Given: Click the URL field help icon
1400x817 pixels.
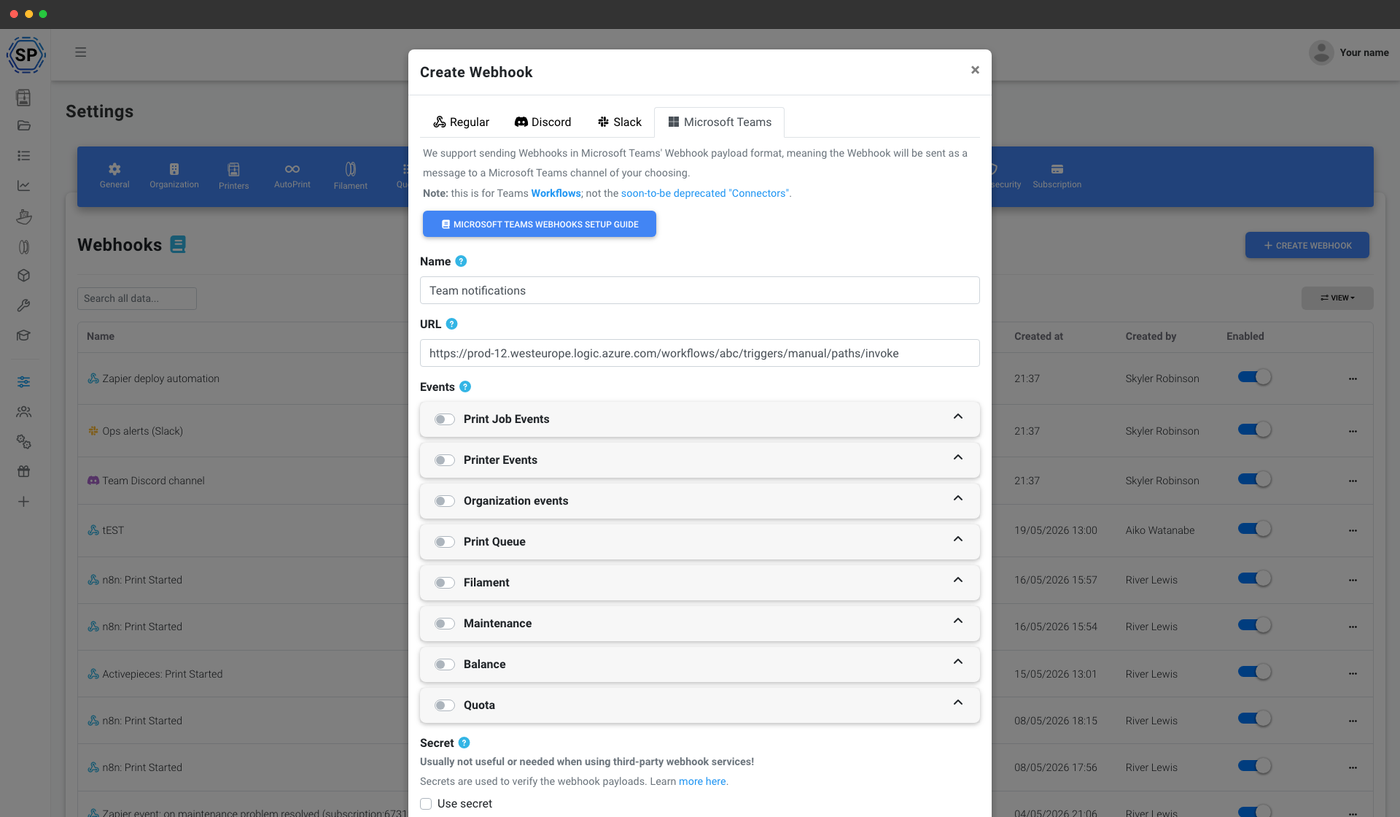Looking at the screenshot, I should [x=452, y=324].
